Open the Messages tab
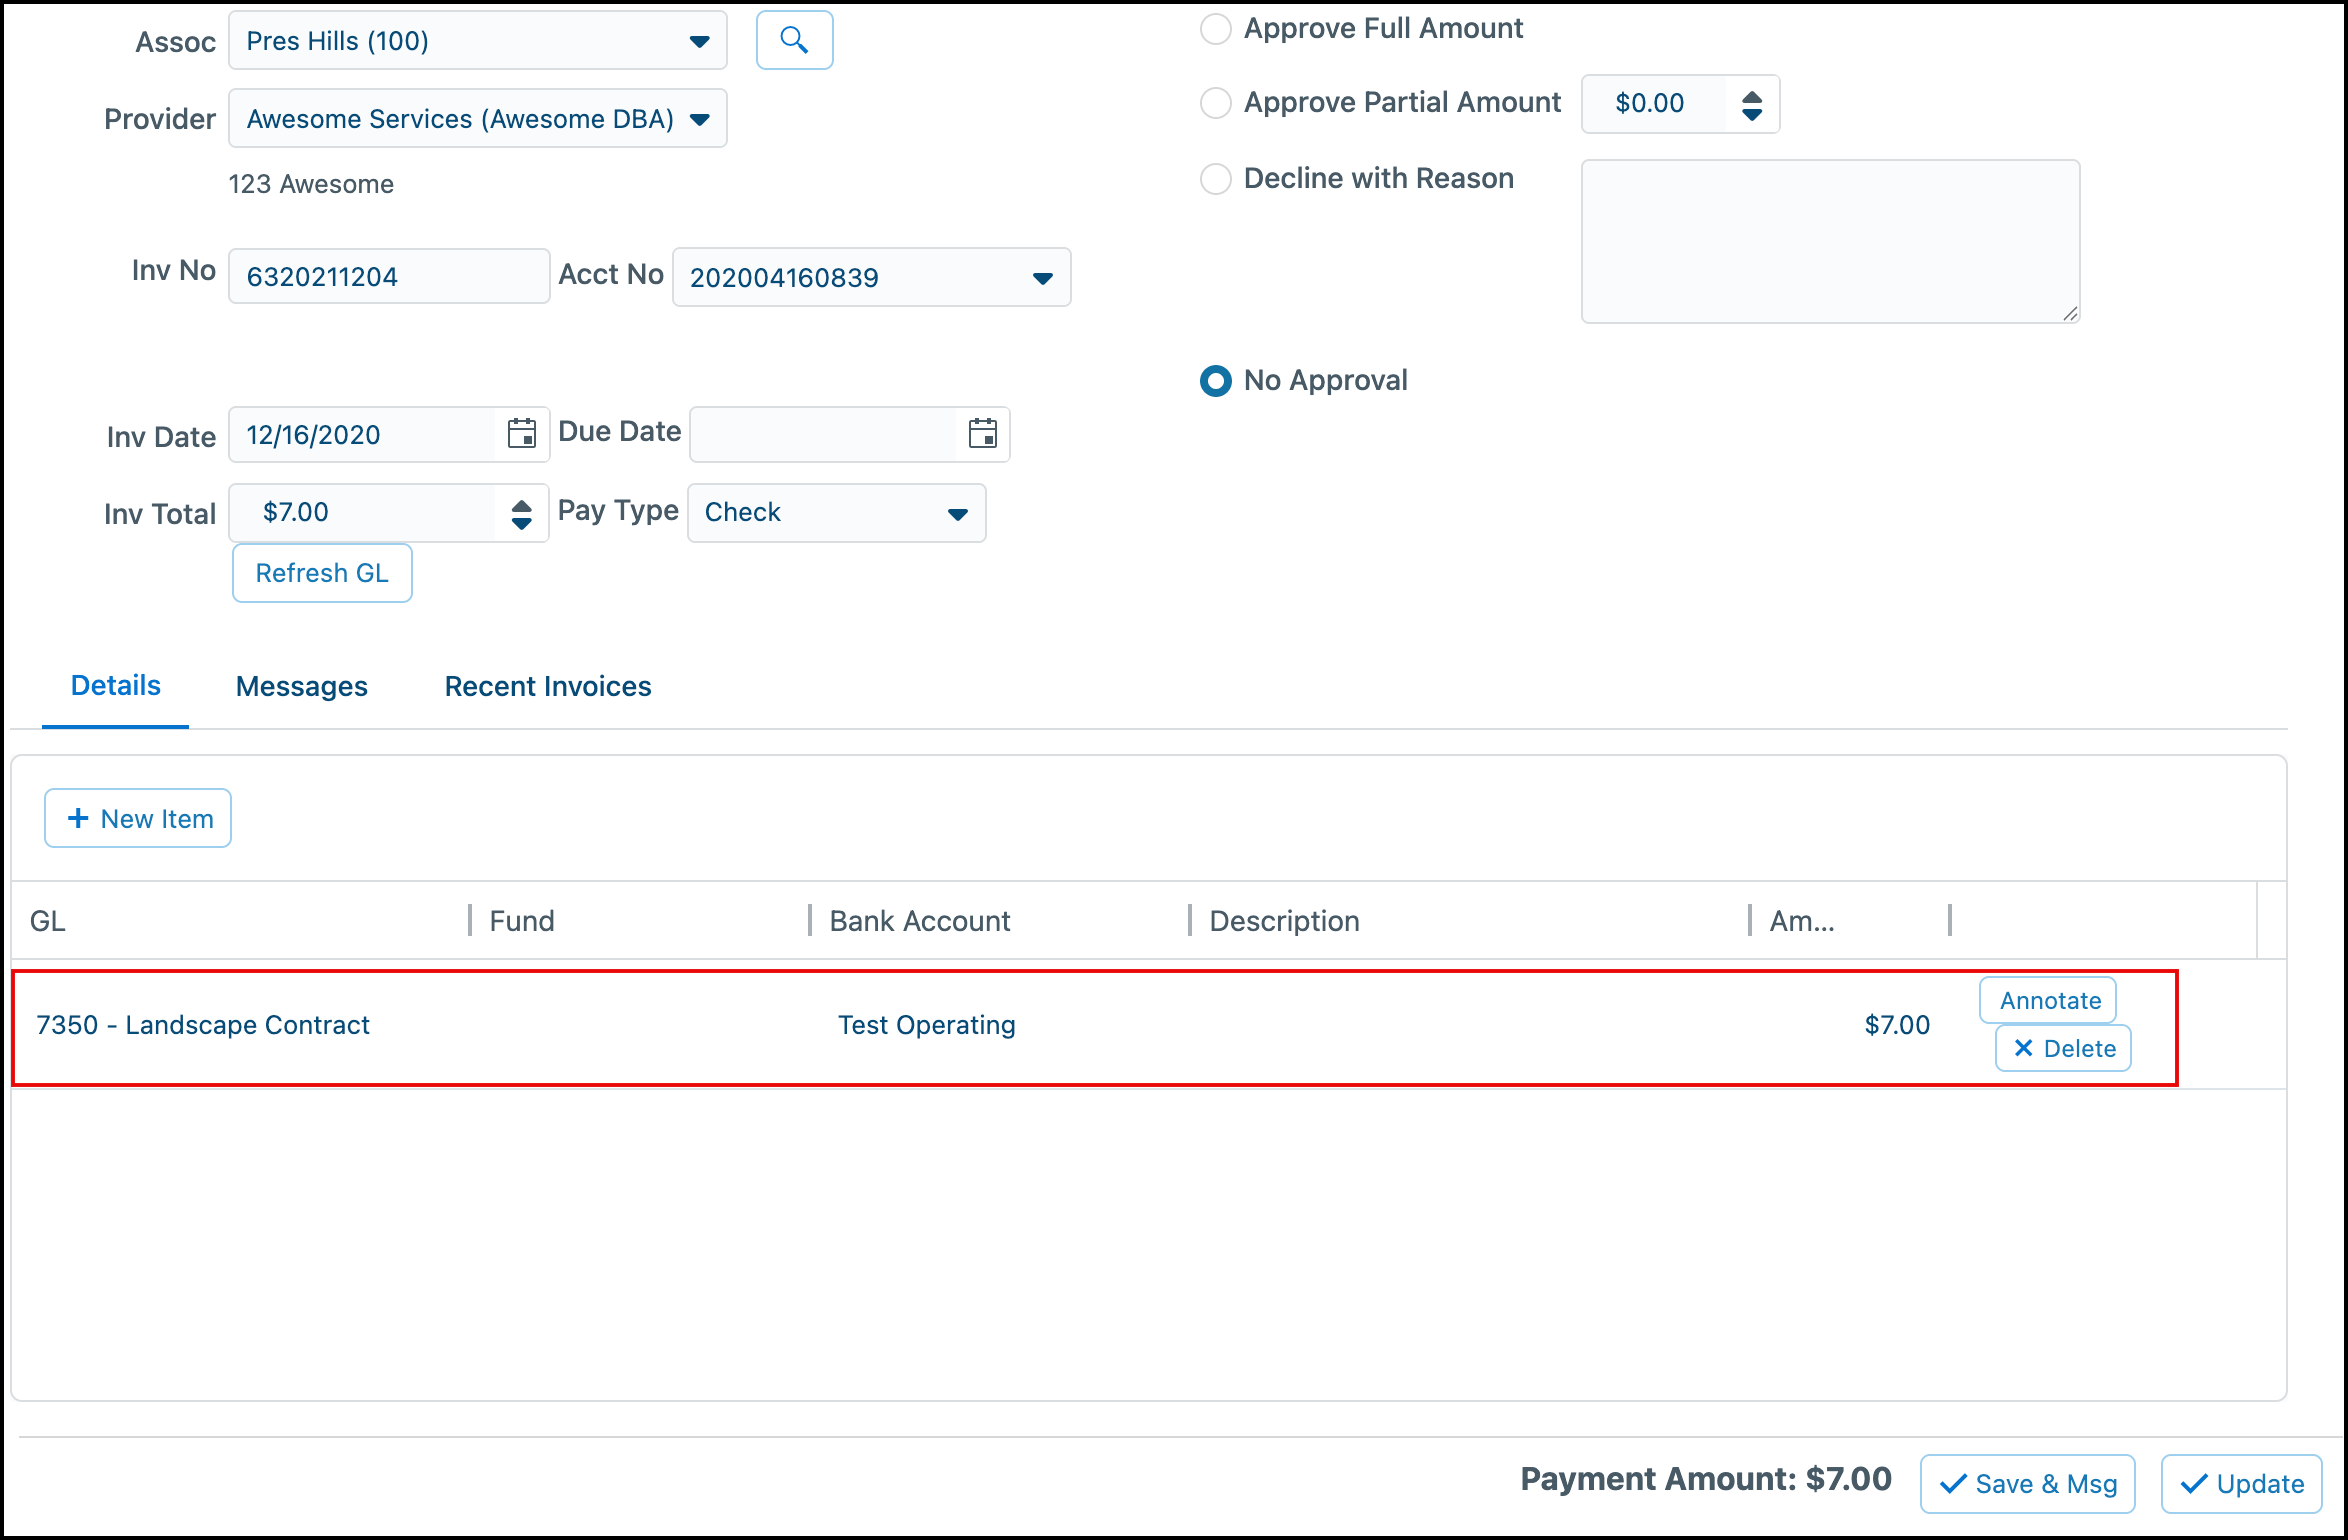This screenshot has width=2348, height=1540. [x=301, y=687]
